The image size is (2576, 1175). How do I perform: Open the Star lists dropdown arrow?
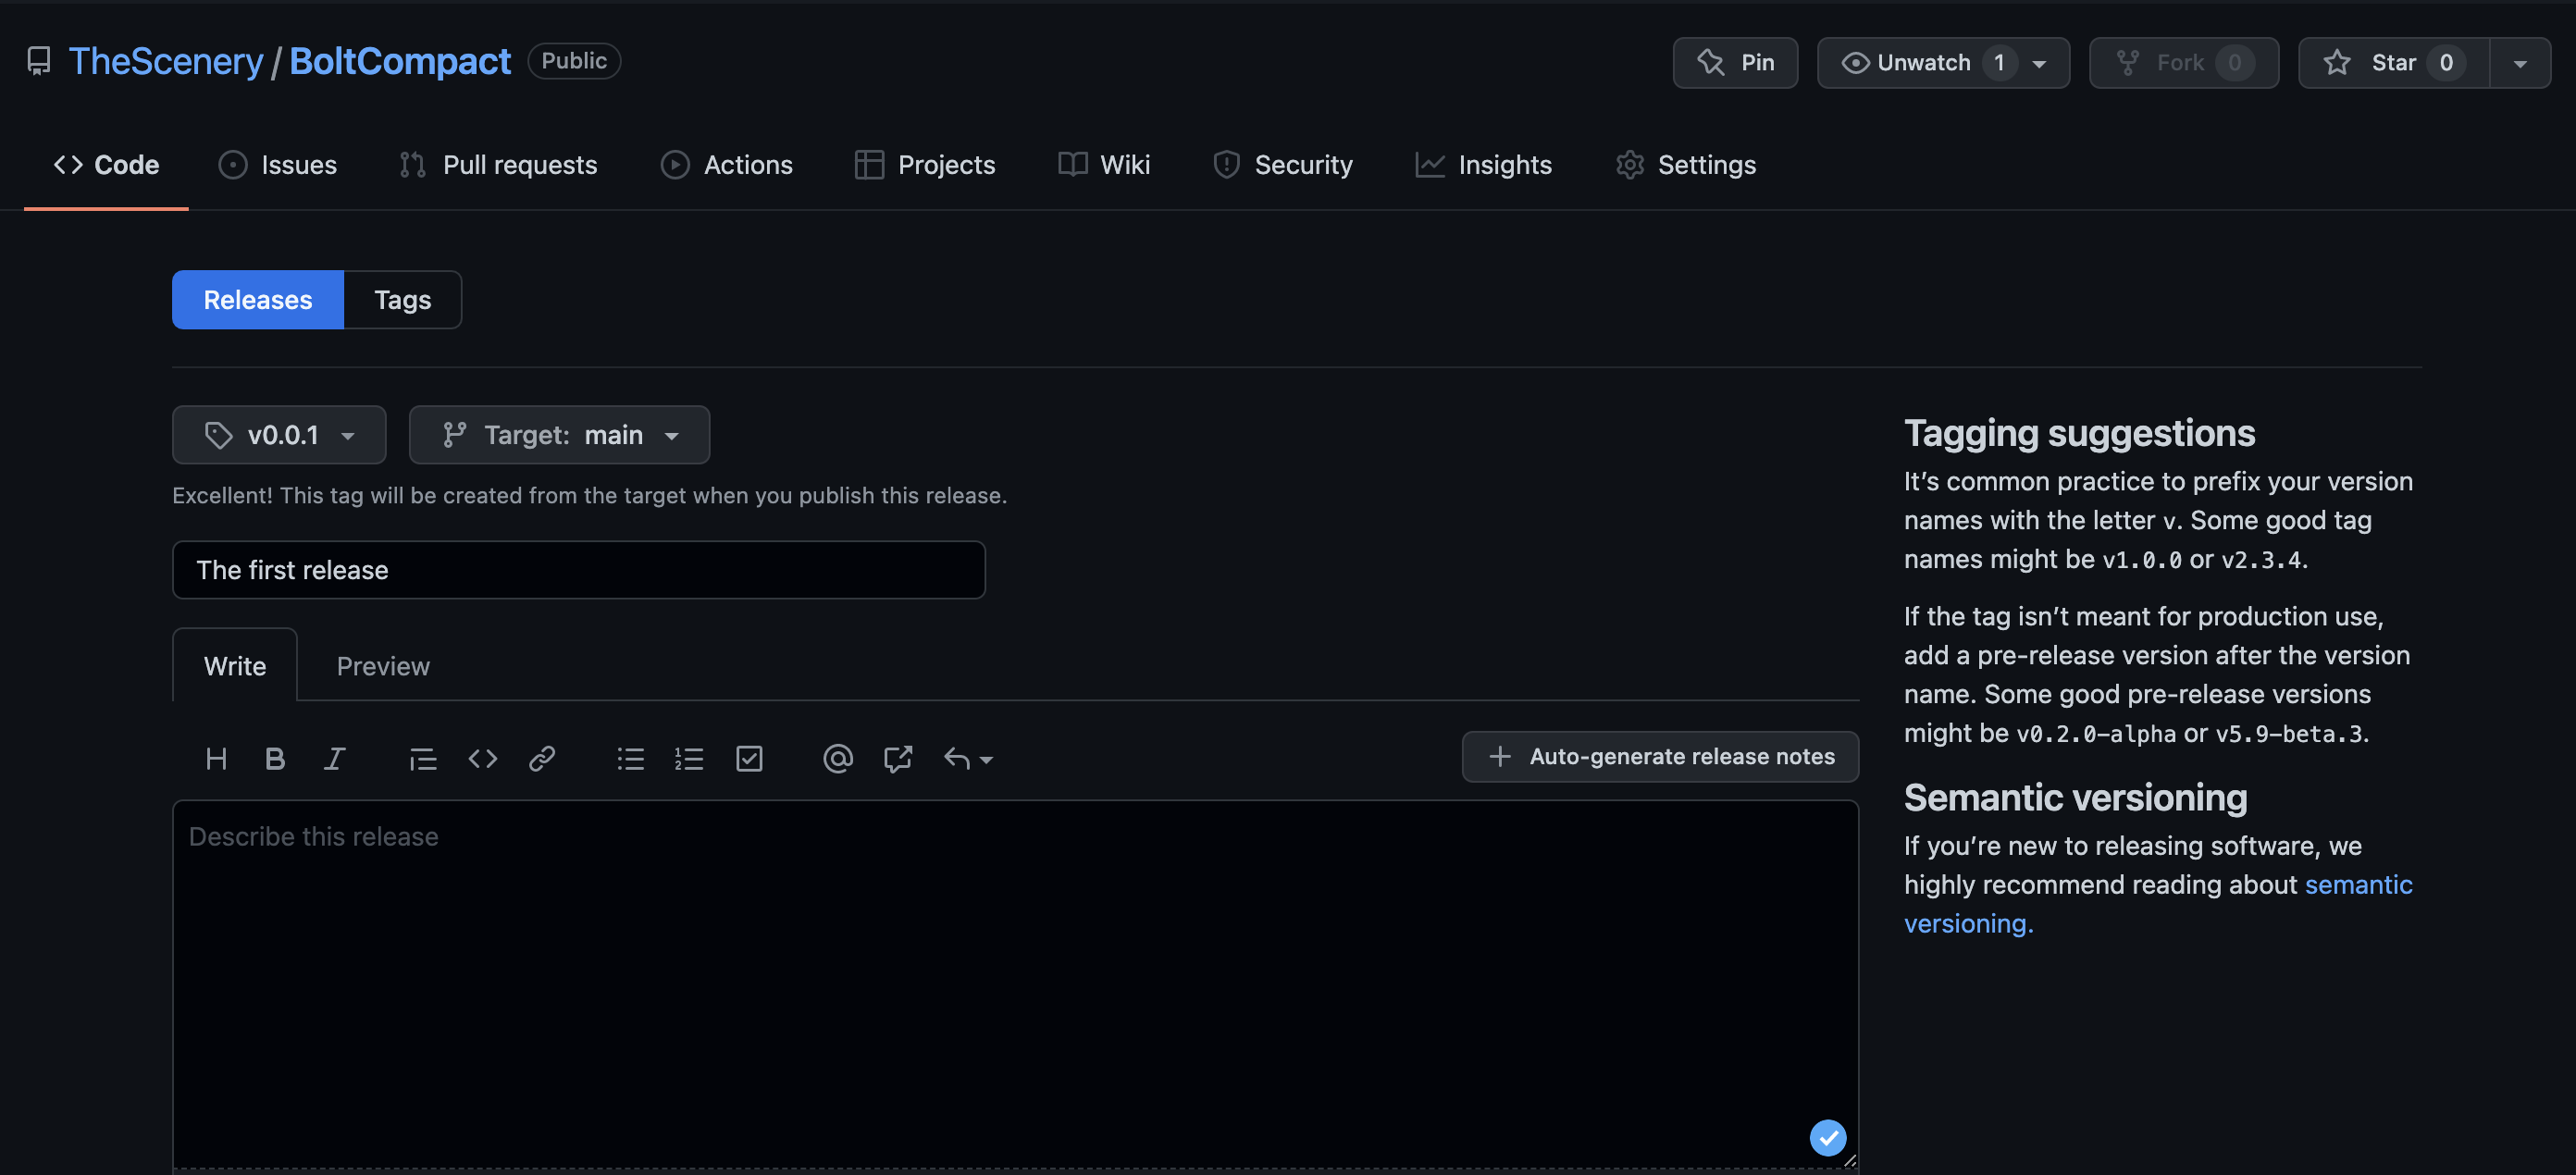pyautogui.click(x=2519, y=63)
